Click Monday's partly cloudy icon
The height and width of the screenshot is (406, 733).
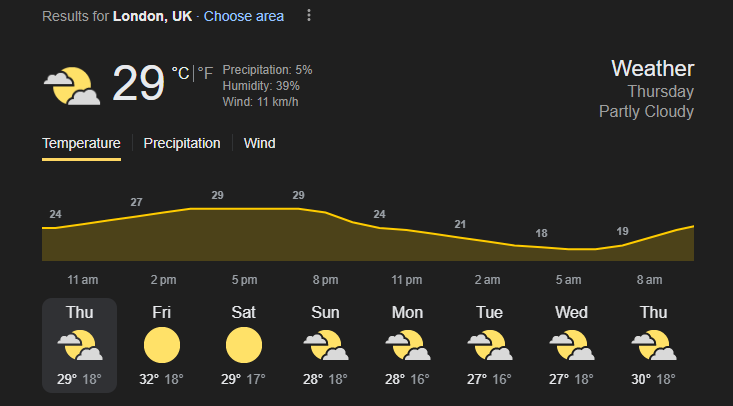tap(408, 345)
